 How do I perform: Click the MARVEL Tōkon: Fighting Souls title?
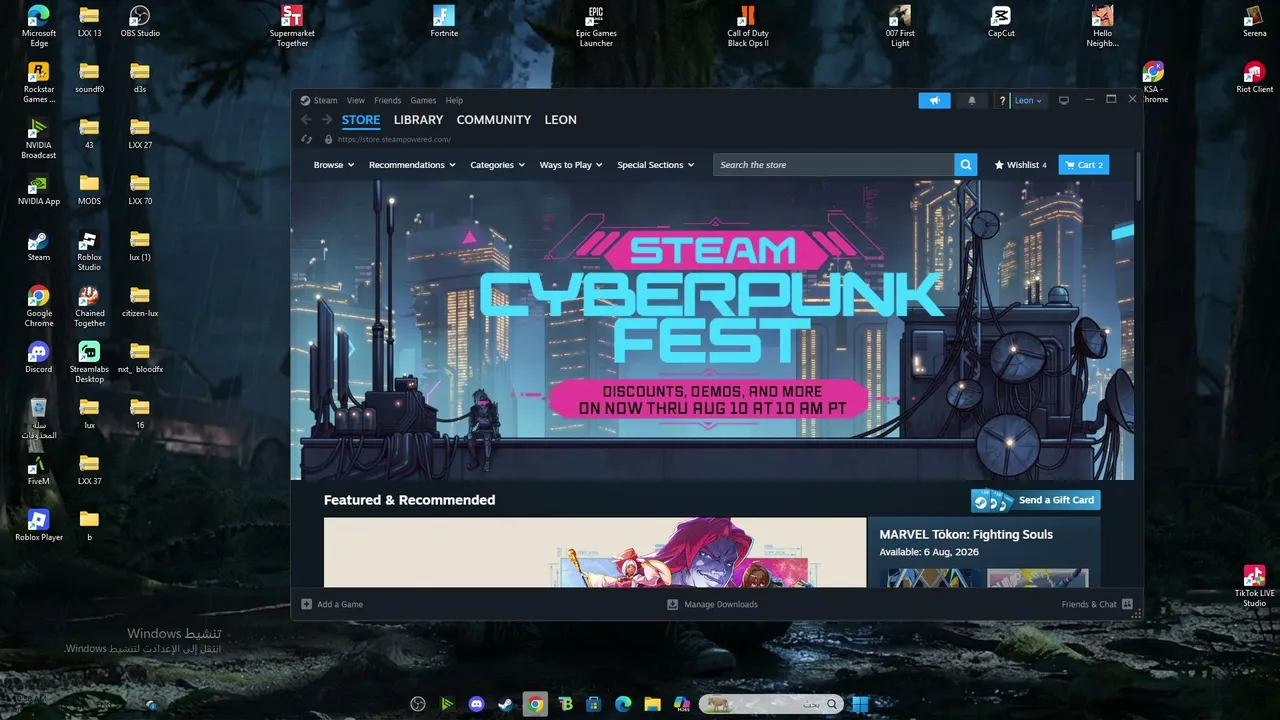(x=966, y=534)
